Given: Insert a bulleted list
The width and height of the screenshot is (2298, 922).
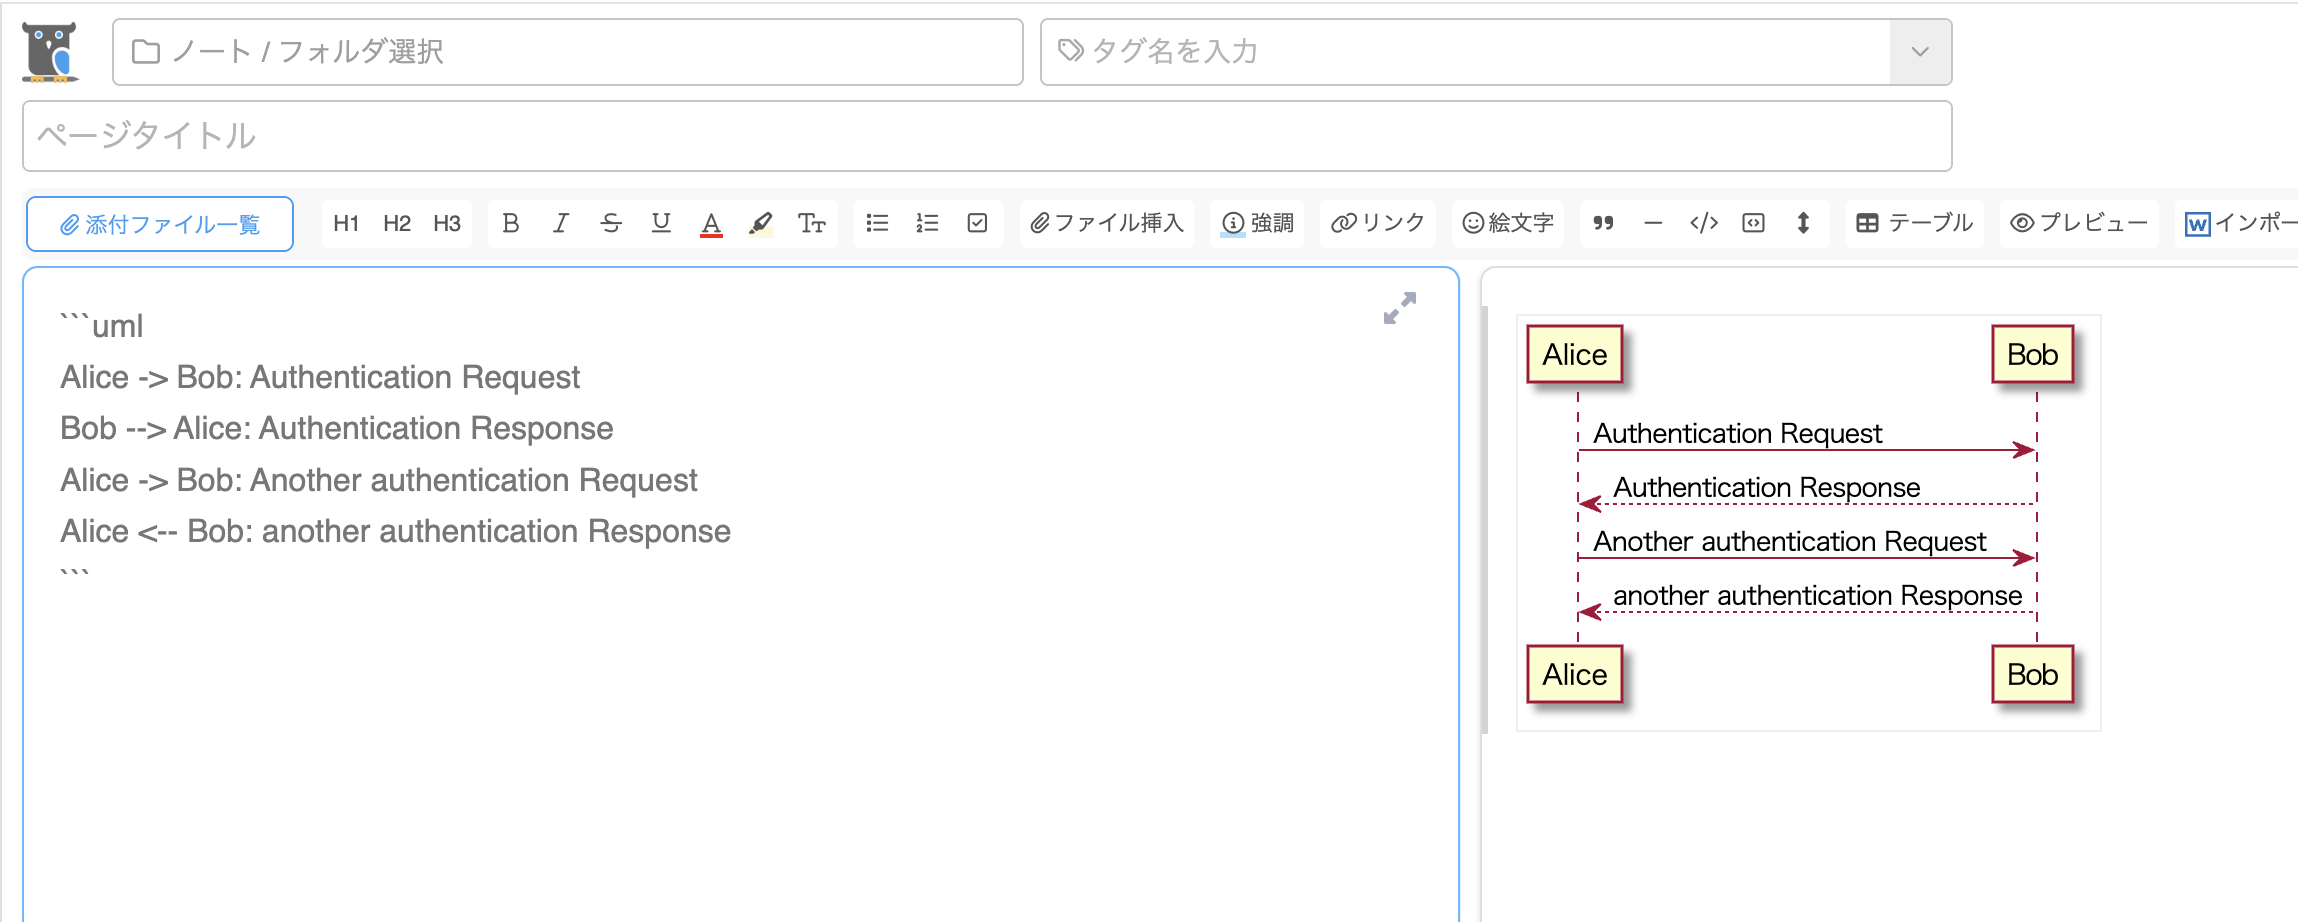Looking at the screenshot, I should pyautogui.click(x=877, y=223).
